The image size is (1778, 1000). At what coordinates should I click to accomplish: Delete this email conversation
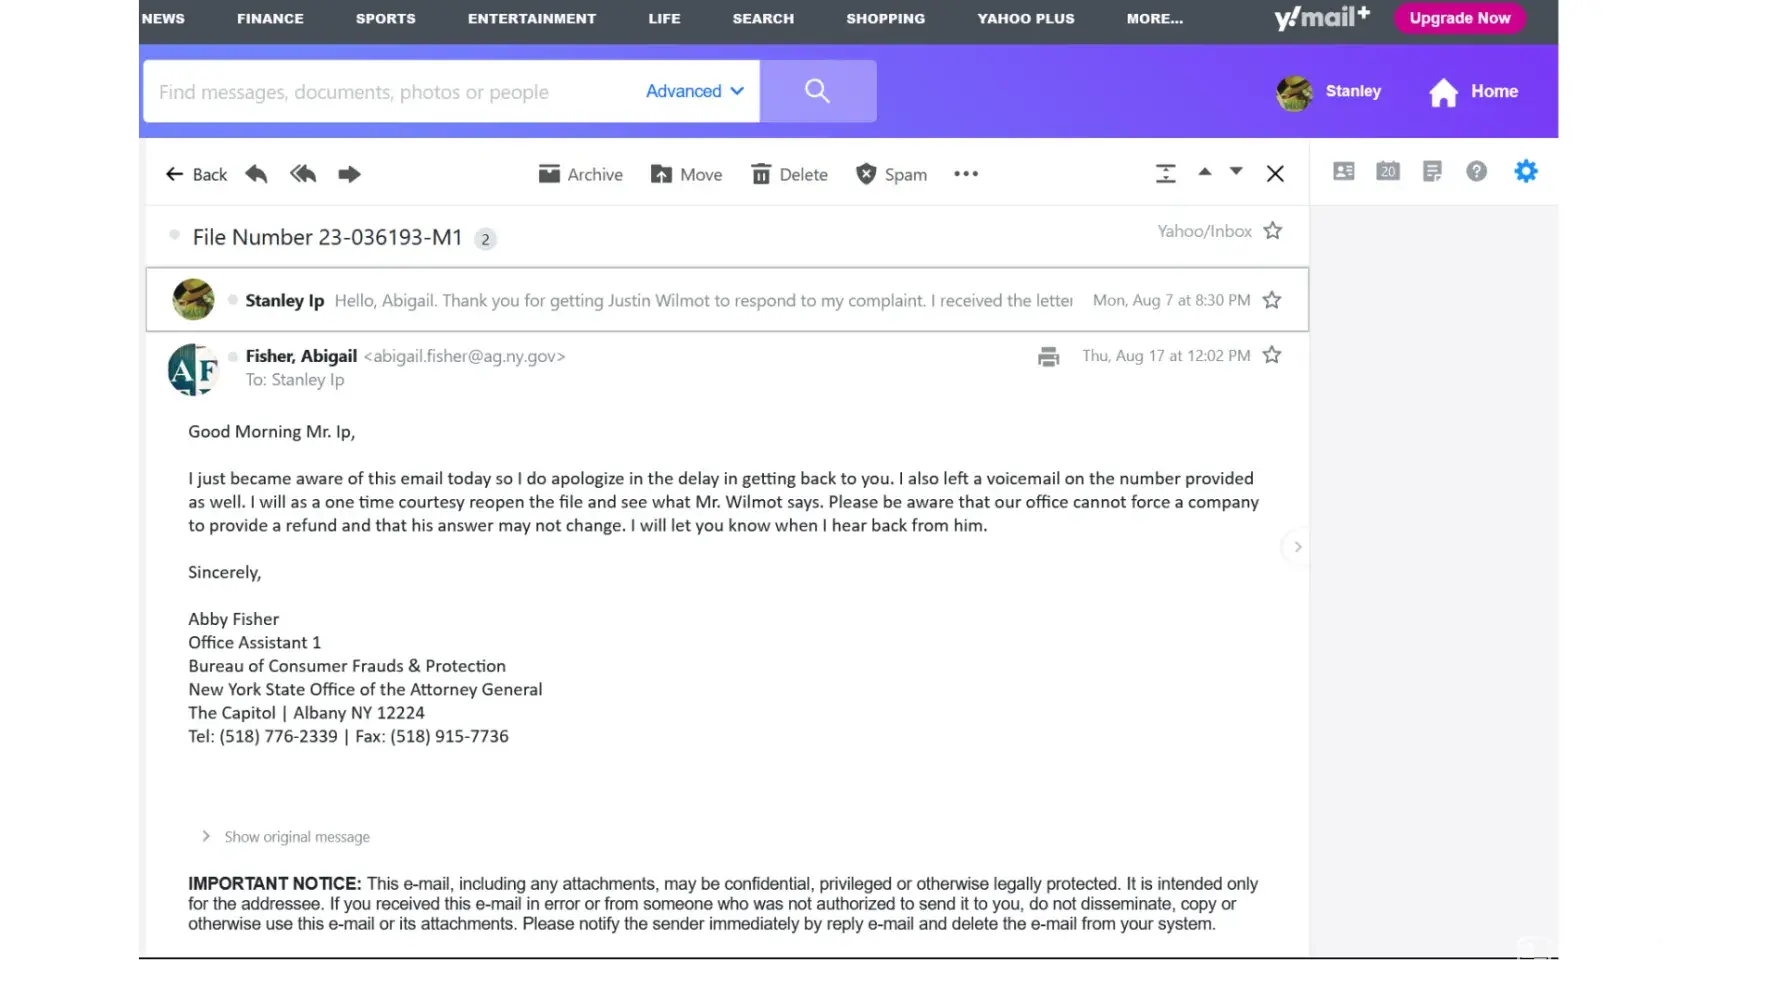(789, 174)
